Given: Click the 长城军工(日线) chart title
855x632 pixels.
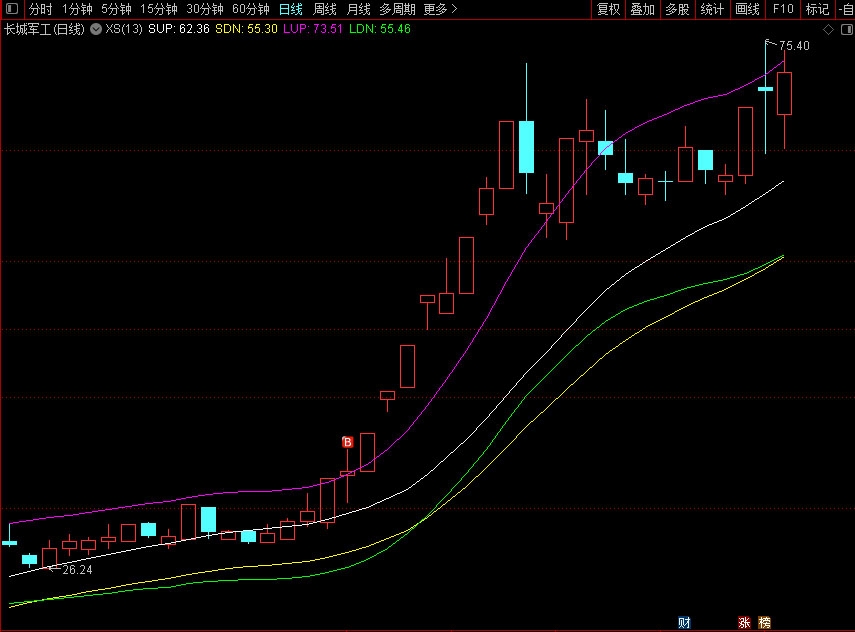Looking at the screenshot, I should point(44,29).
